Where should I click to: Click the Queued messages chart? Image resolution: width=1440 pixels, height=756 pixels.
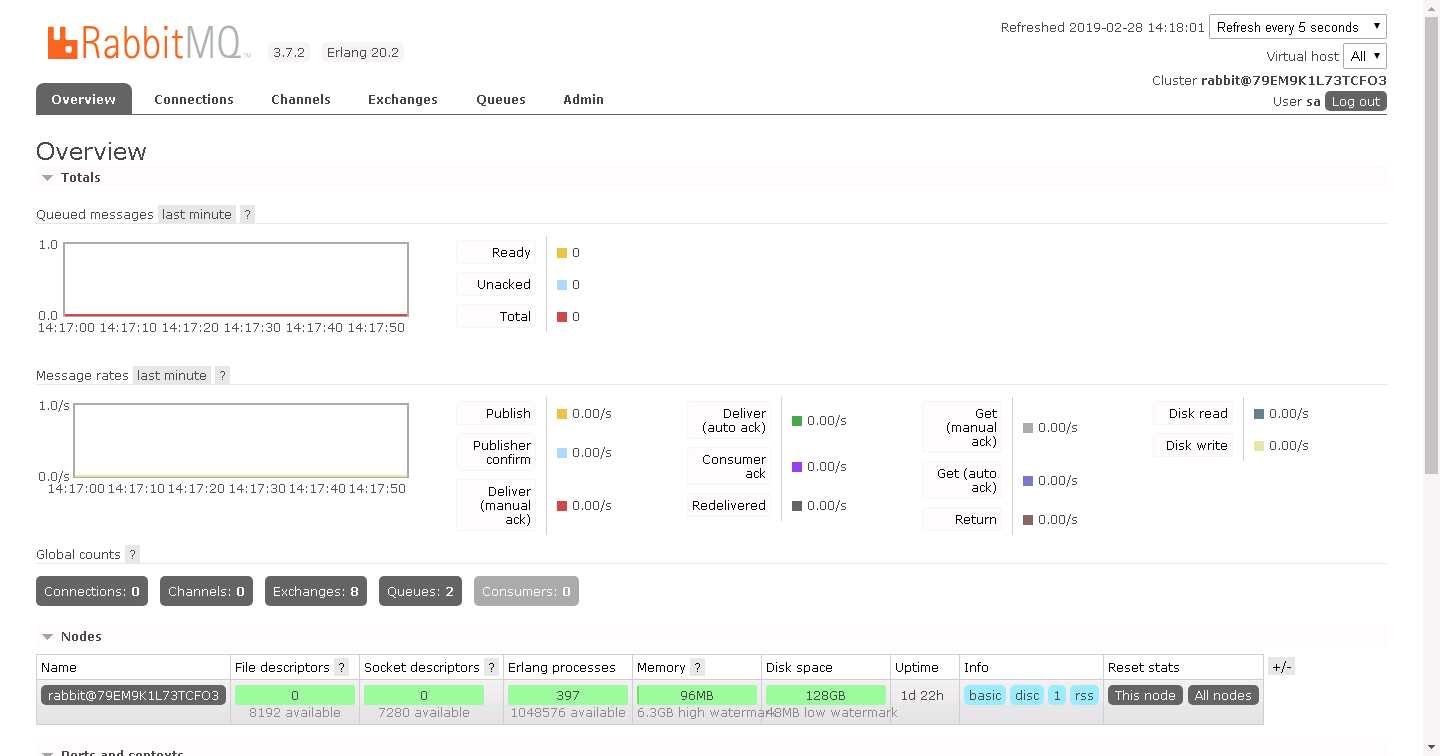point(236,279)
